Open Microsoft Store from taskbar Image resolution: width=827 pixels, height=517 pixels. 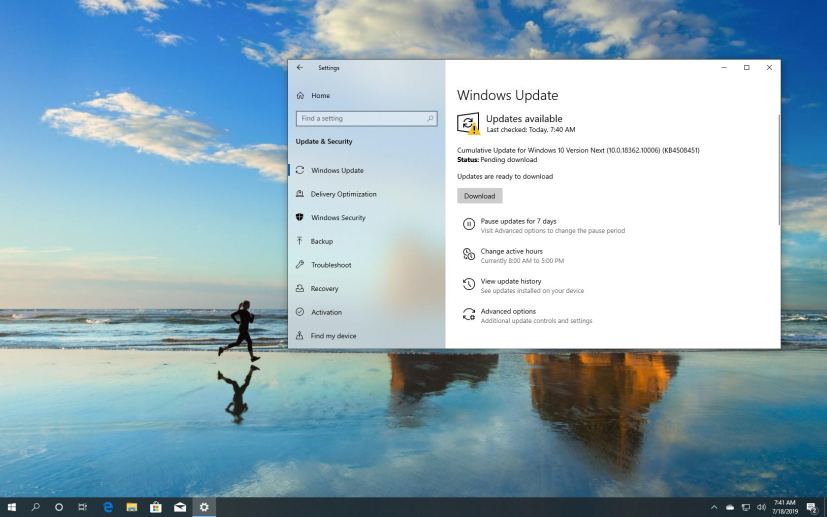pos(156,507)
